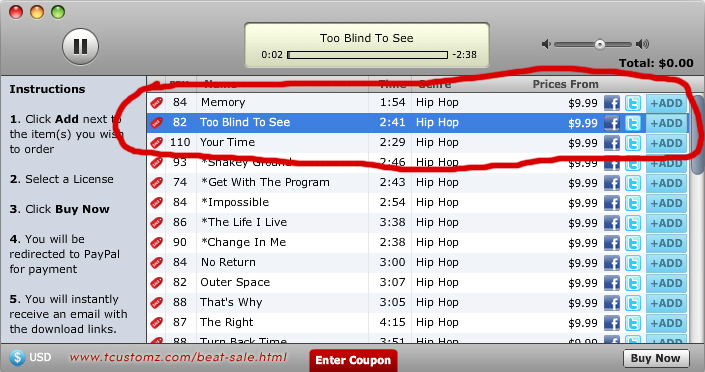Tweet *Change In Me
Screen dimensions: 705x372
[633, 243]
